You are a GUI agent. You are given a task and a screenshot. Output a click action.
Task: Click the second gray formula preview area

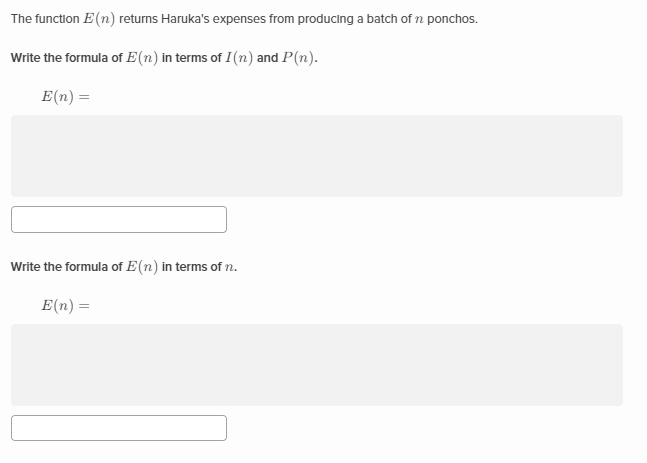(316, 365)
